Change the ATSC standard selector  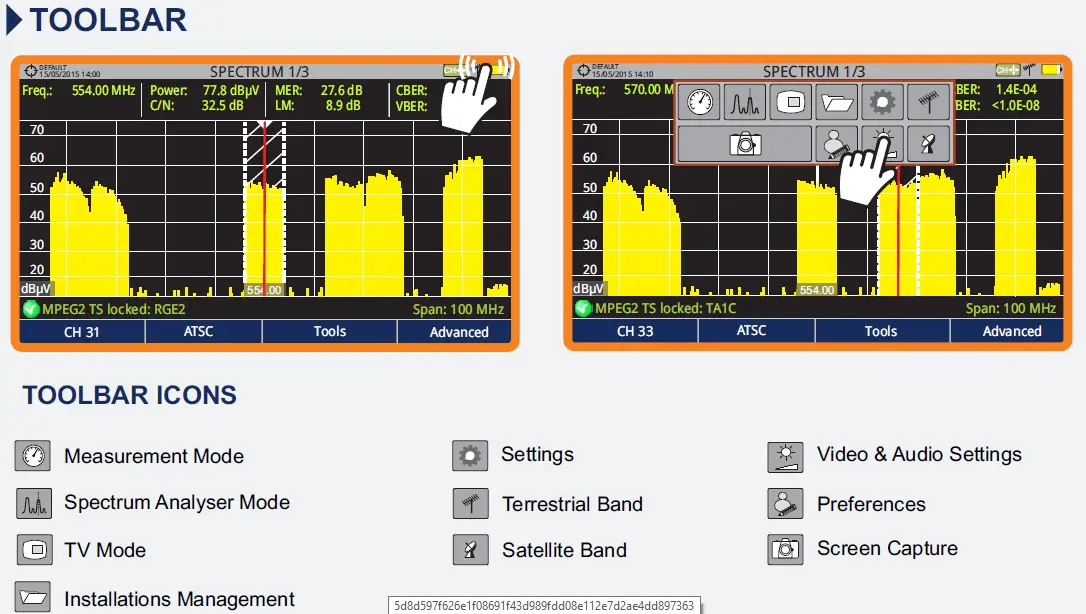(202, 331)
